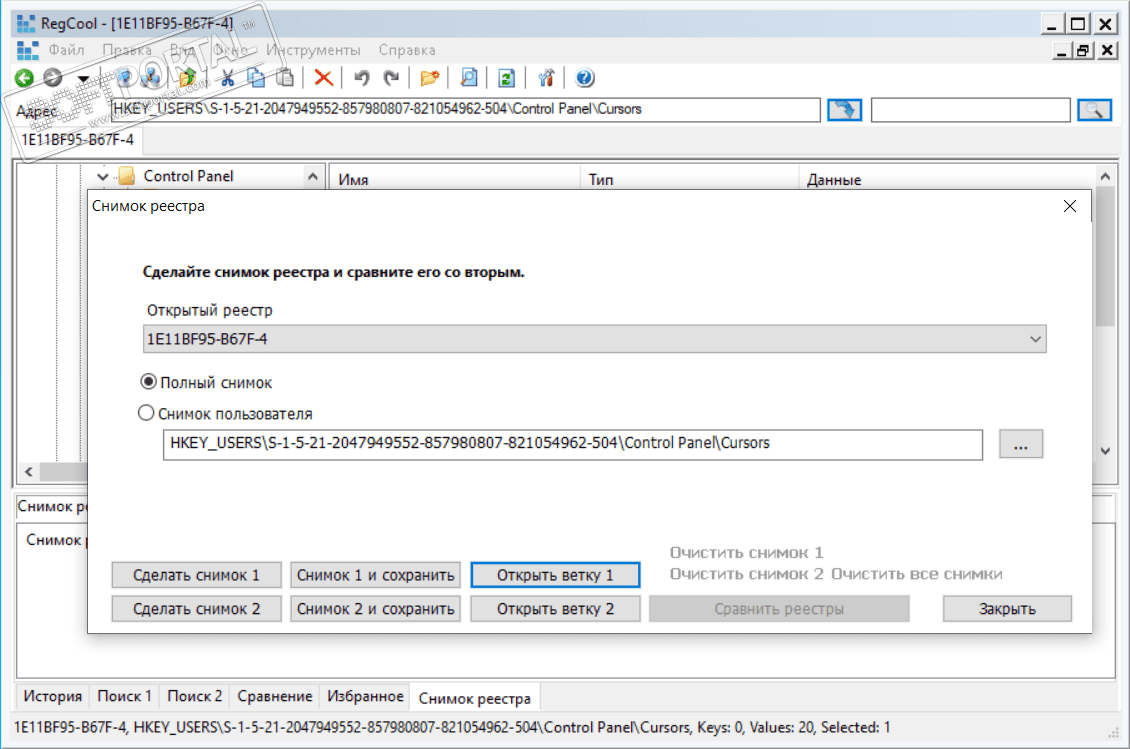The width and height of the screenshot is (1130, 749).
Task: Click the Очистить все снимки link
Action: point(917,575)
